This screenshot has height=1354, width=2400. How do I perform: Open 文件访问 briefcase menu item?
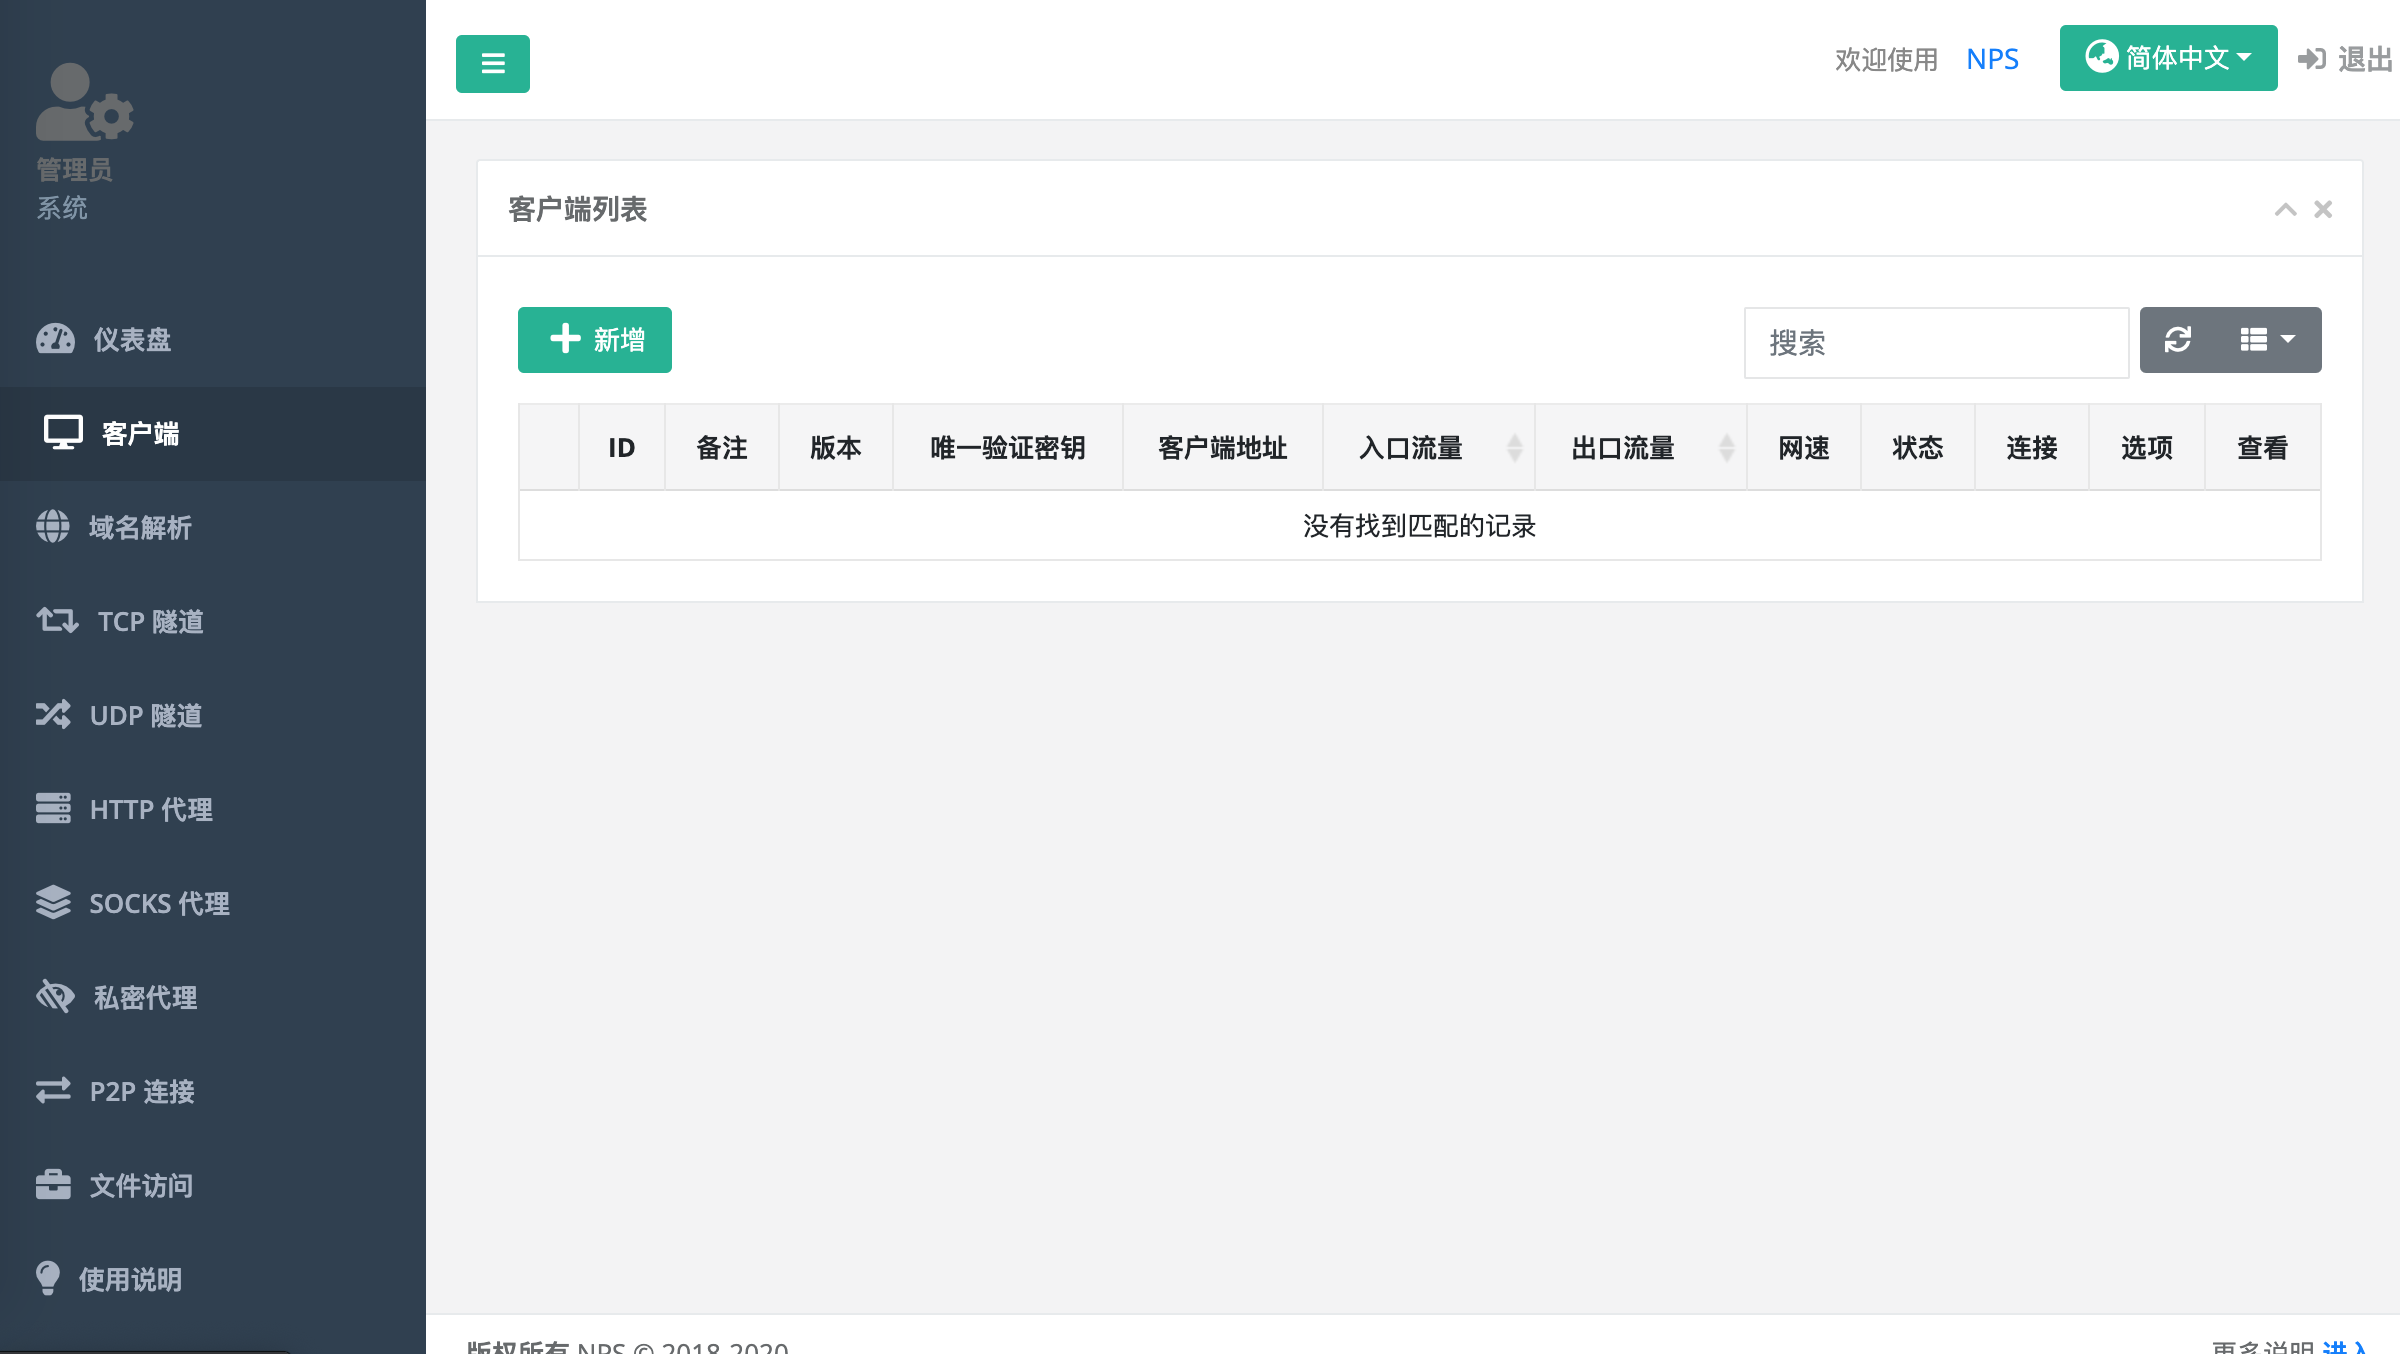(140, 1186)
